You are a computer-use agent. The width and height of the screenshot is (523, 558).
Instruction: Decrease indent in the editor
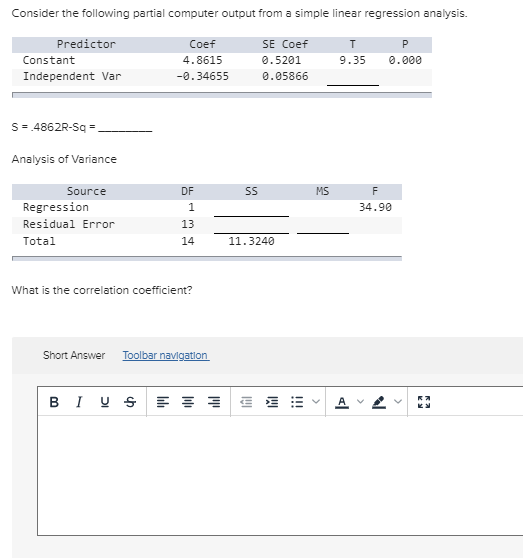tap(246, 402)
